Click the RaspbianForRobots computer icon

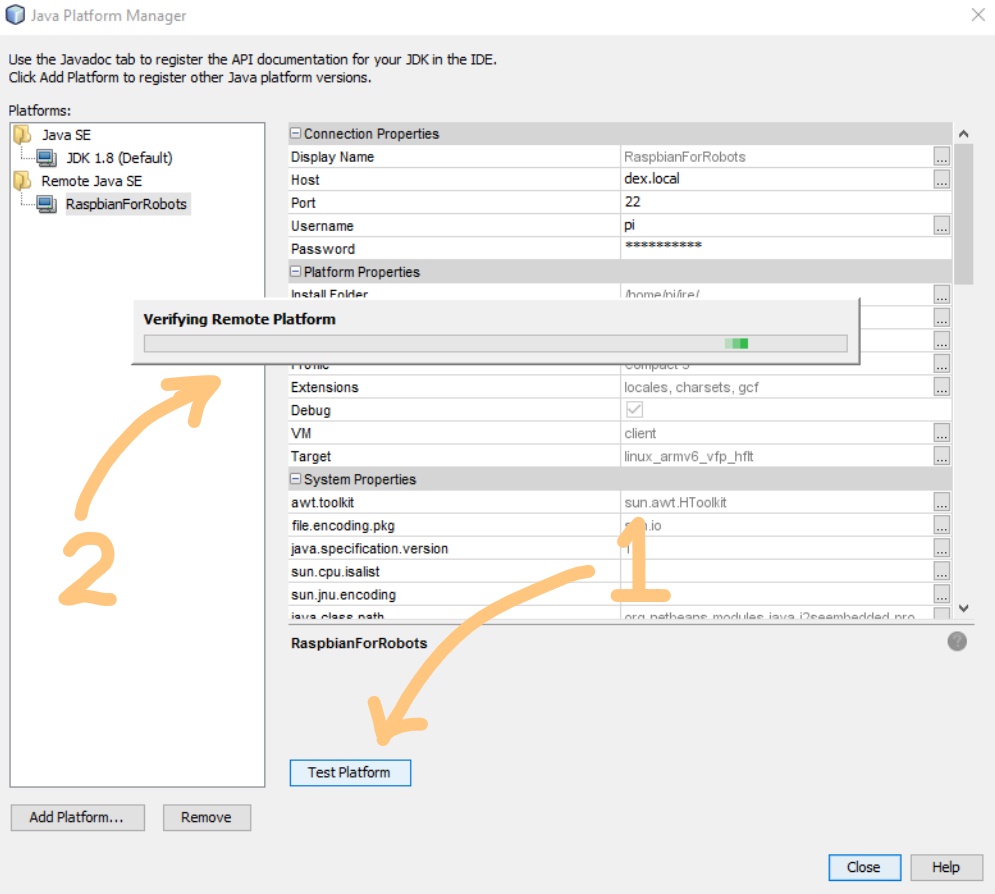(x=46, y=204)
